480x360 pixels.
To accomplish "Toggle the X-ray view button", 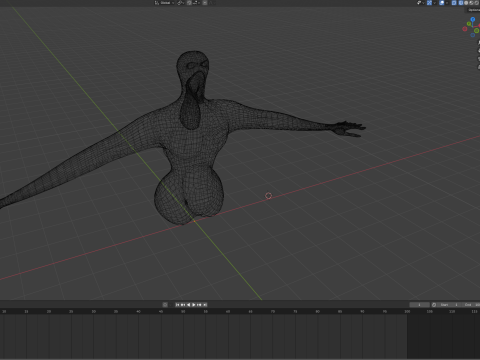I will click(x=454, y=3).
